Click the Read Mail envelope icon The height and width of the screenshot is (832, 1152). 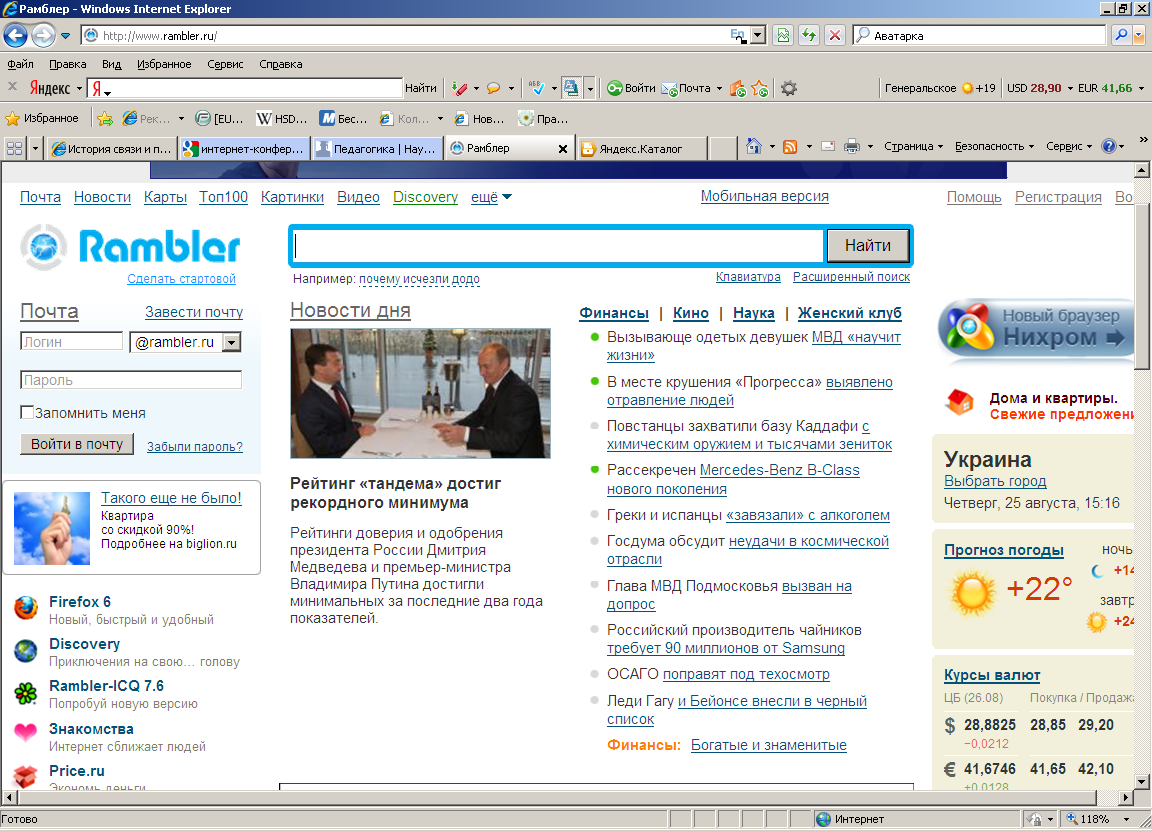(828, 146)
